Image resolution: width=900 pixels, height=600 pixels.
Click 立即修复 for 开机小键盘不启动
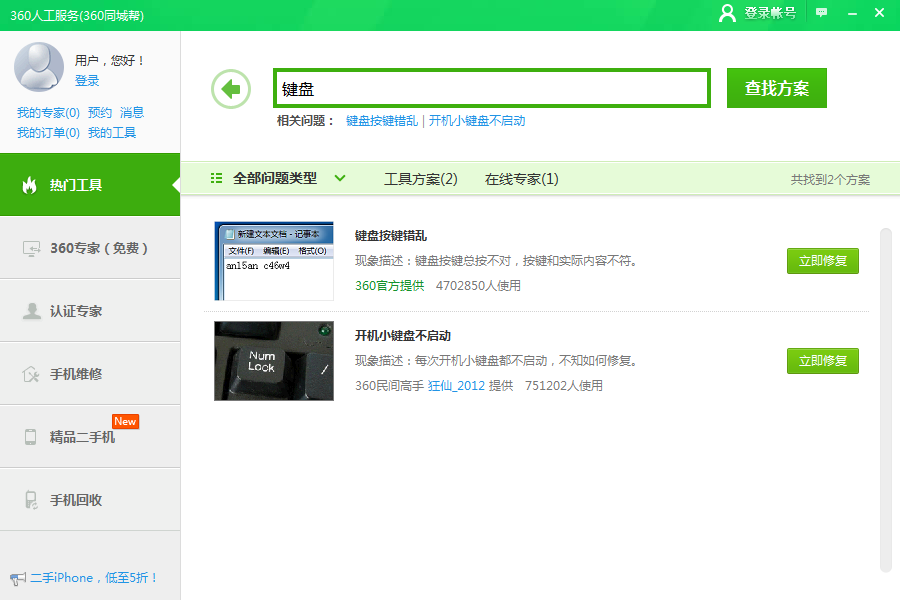(822, 361)
